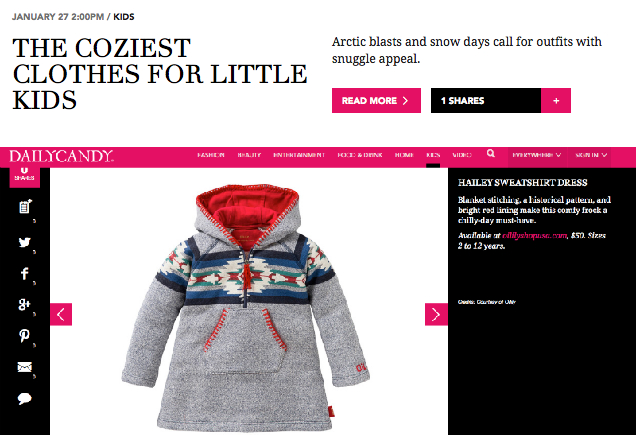Open the Fashion menu section
636x435 pixels.
coord(211,155)
